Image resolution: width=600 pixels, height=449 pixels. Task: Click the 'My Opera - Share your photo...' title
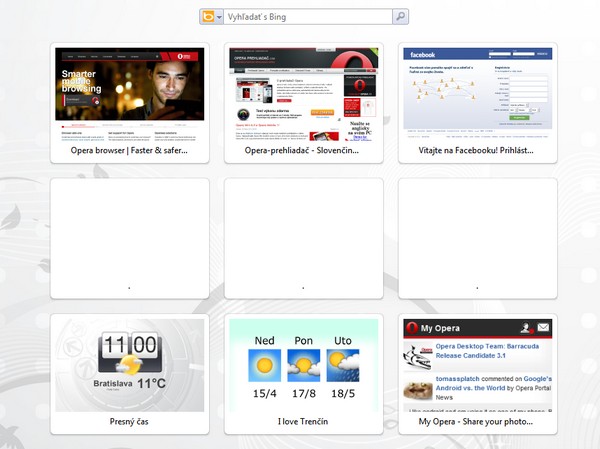[476, 421]
